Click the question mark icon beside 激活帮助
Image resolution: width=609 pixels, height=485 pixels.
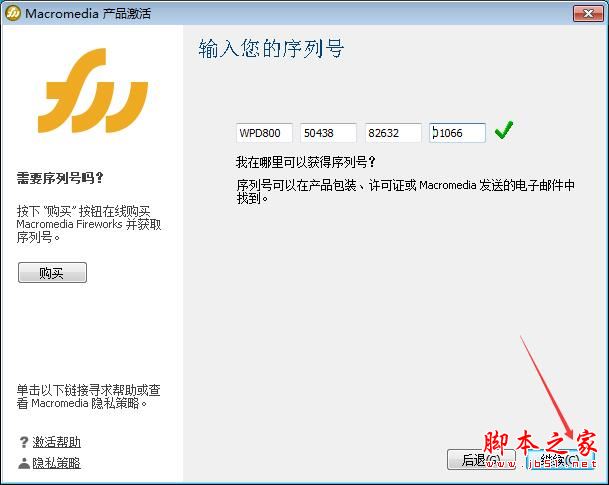[x=24, y=442]
